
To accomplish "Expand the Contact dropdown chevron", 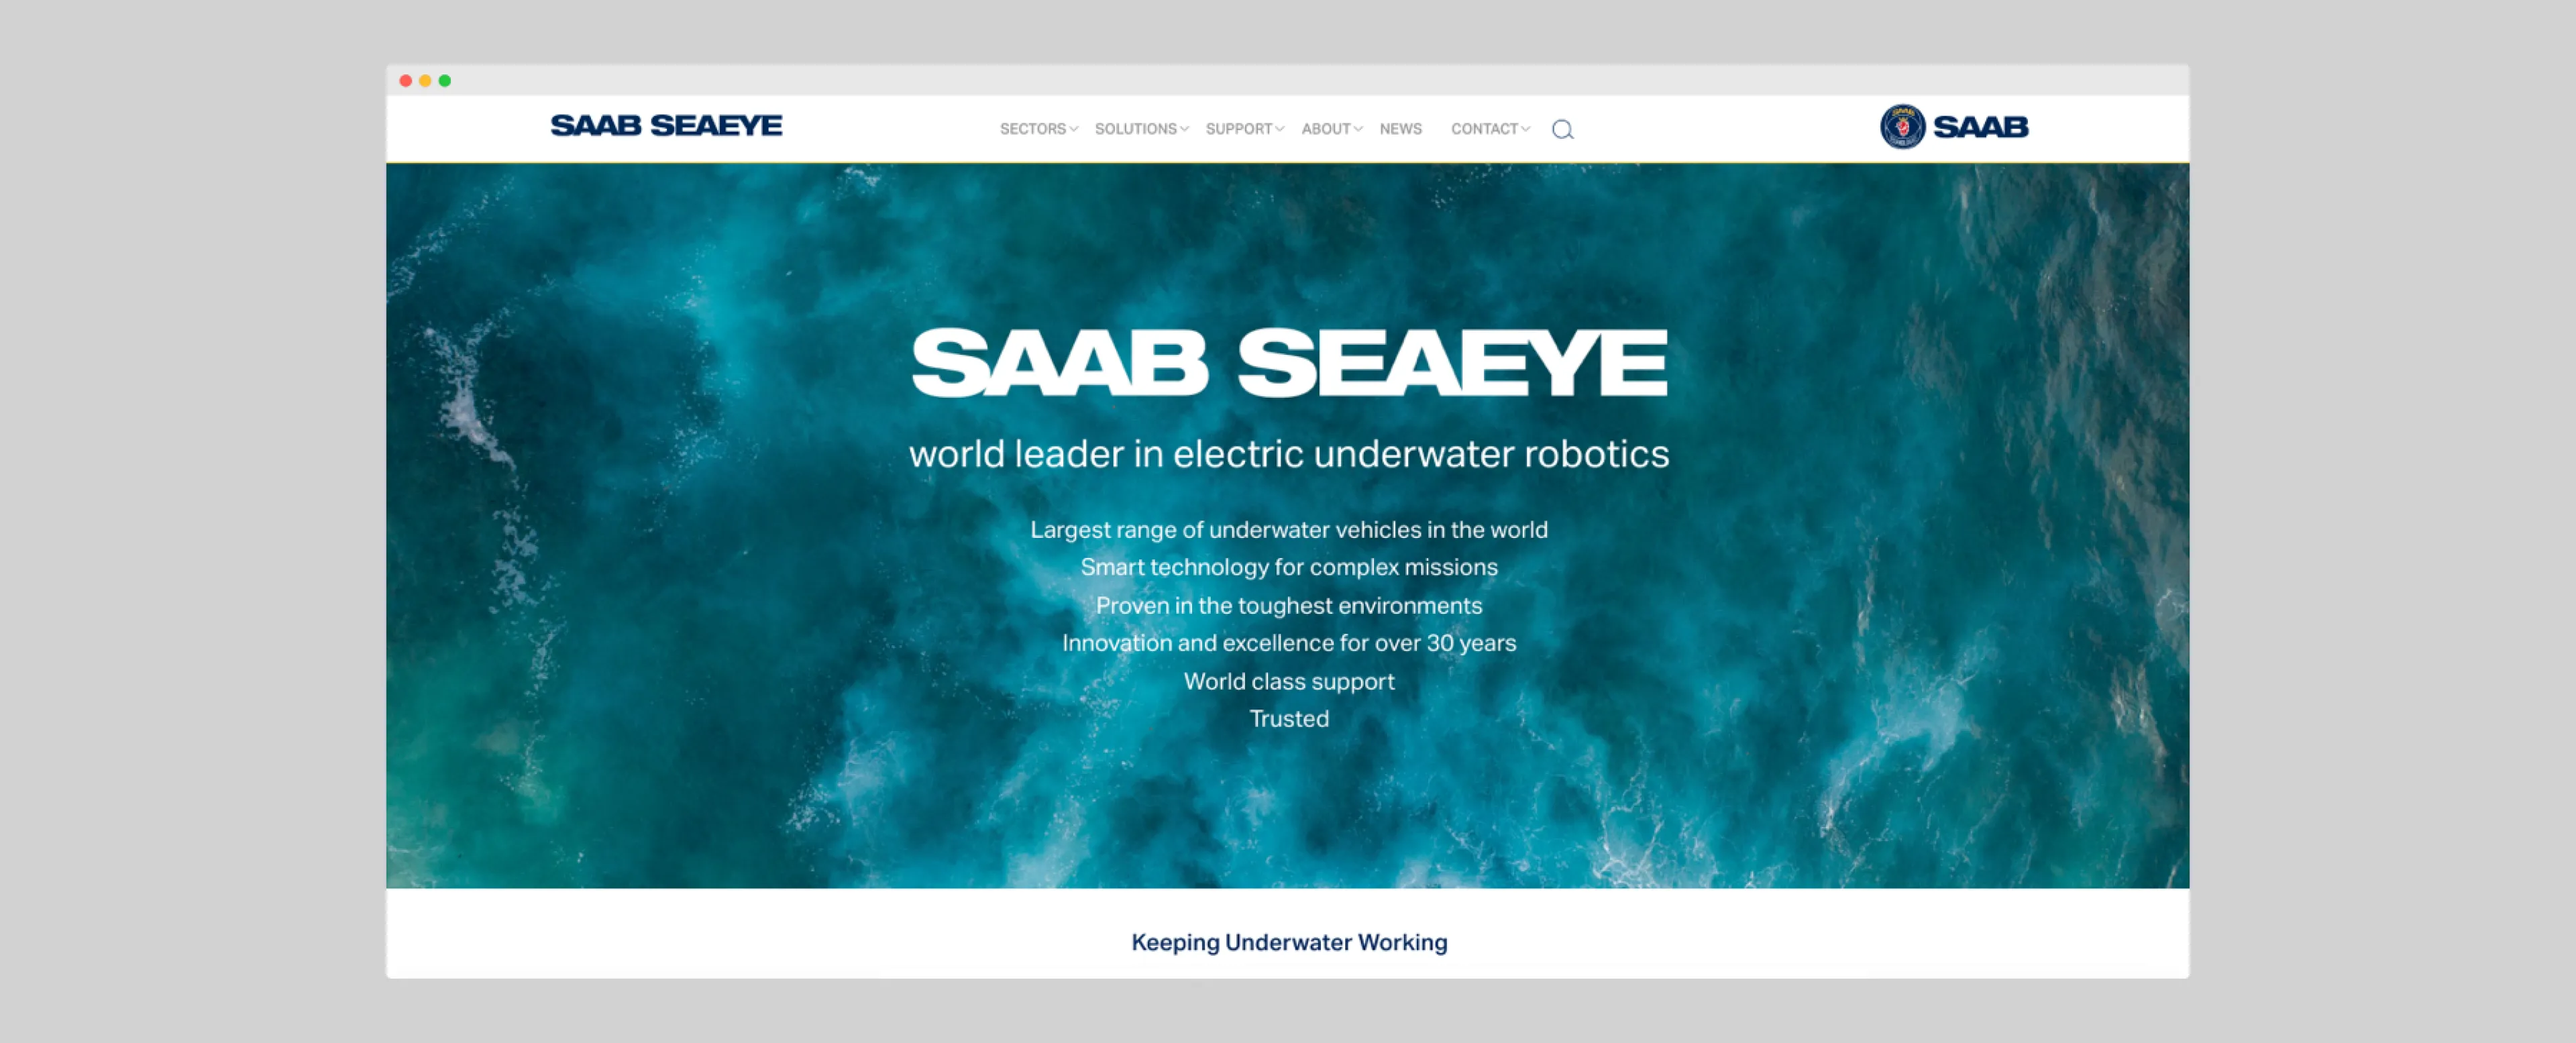I will click(x=1525, y=129).
